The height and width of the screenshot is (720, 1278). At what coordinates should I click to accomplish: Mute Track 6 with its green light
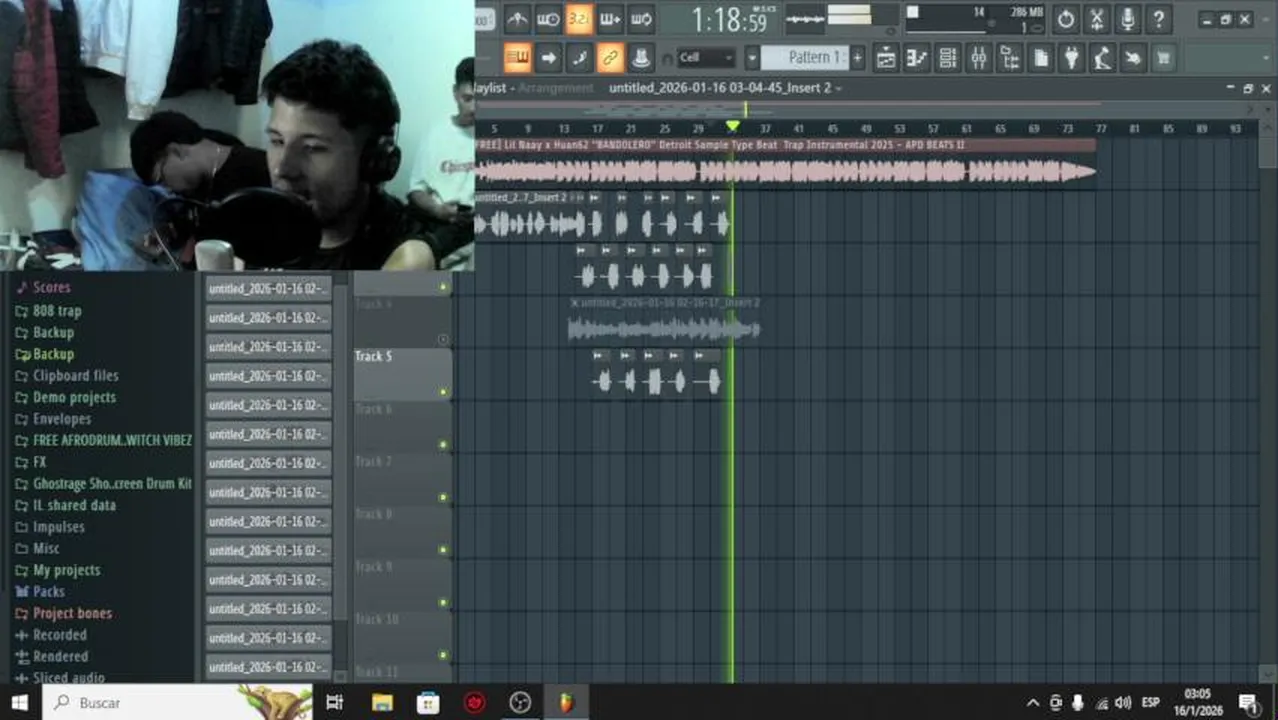pos(443,444)
